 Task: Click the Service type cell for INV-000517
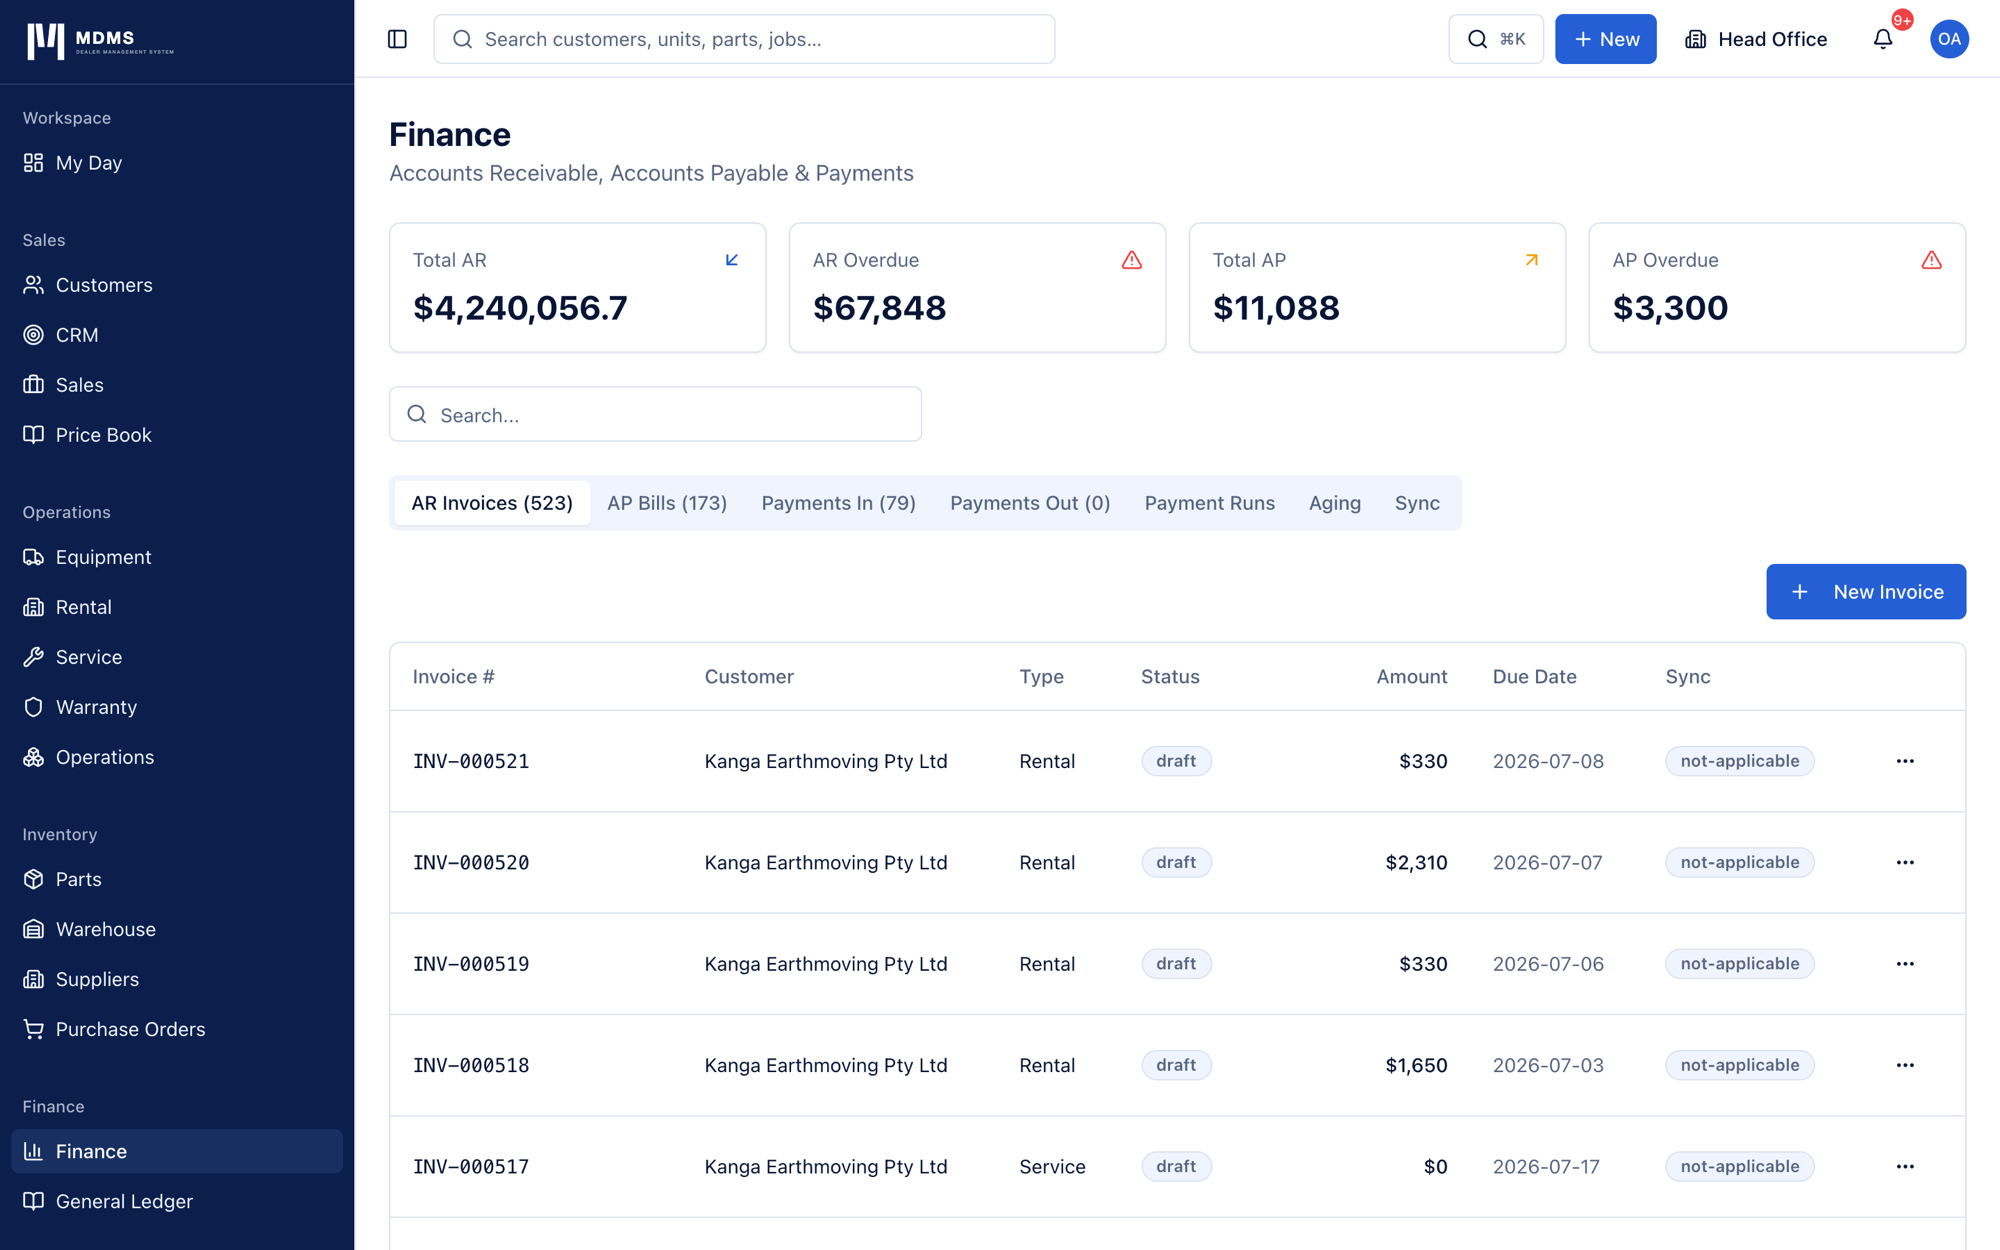(x=1052, y=1166)
